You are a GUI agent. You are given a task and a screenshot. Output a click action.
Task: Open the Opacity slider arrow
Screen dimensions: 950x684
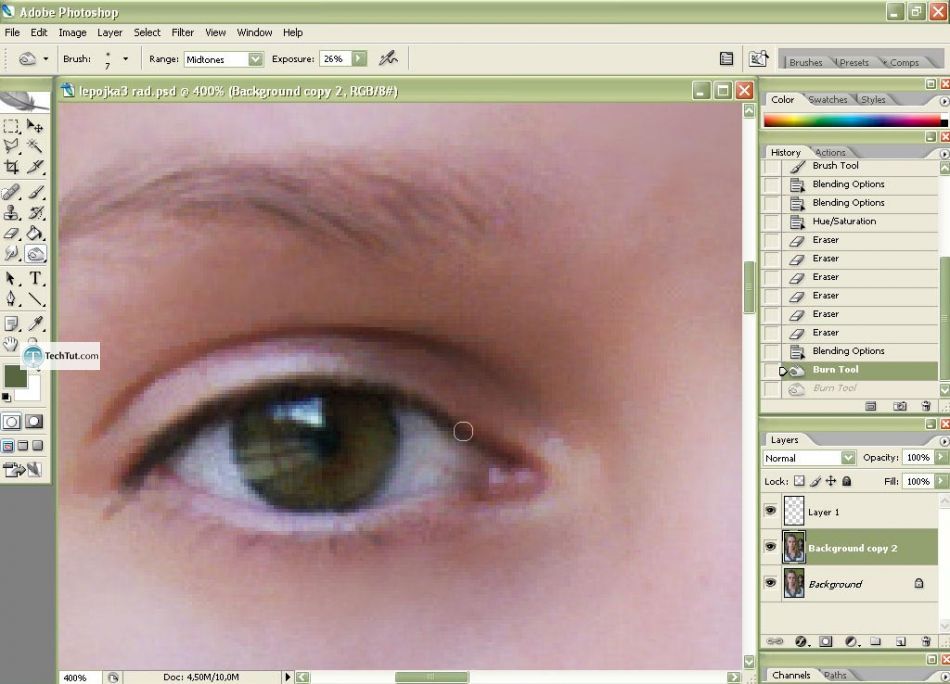[941, 457]
